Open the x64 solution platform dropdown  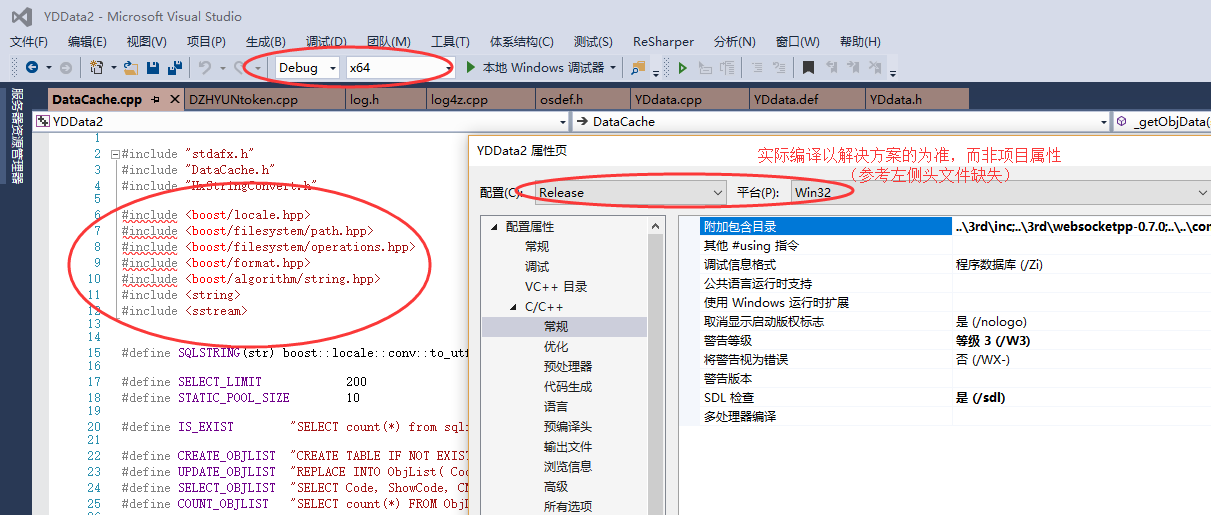coord(401,68)
